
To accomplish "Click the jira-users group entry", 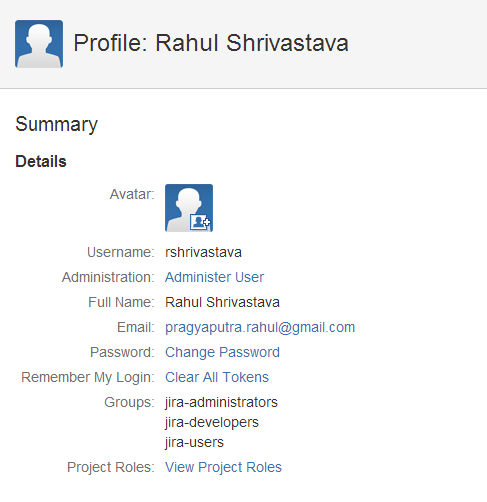I will (194, 442).
